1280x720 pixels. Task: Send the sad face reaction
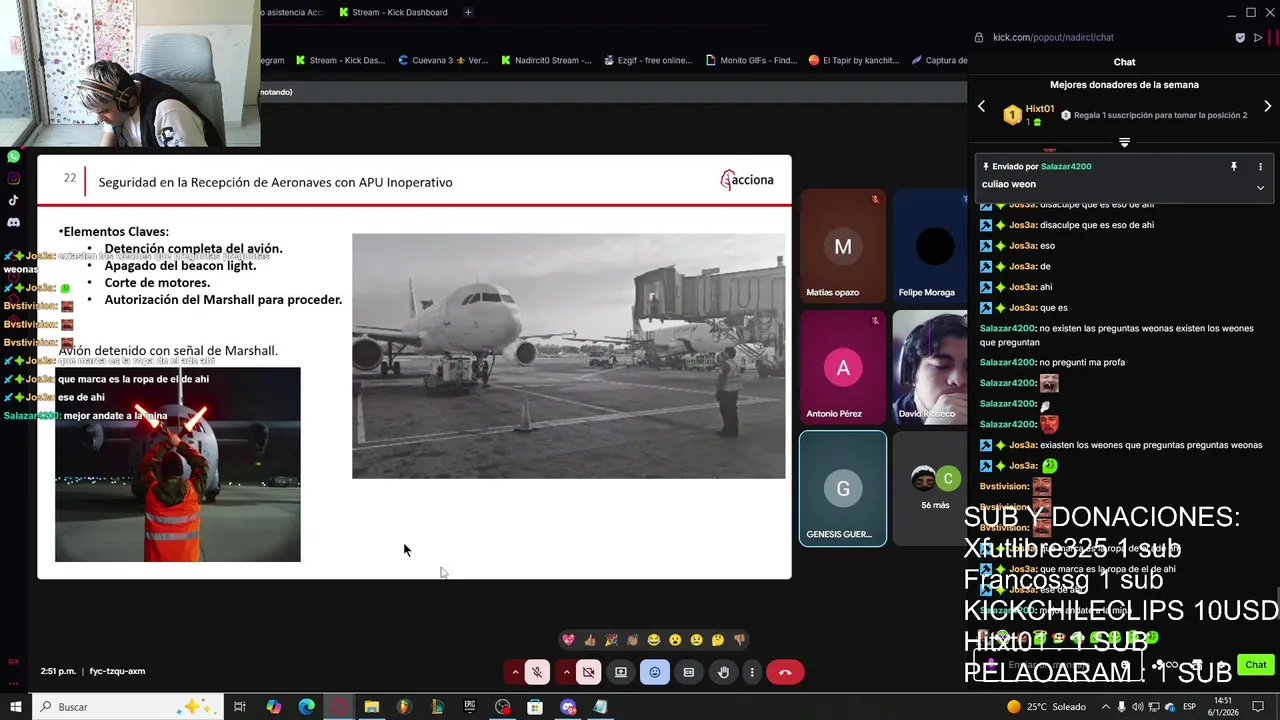tap(697, 640)
